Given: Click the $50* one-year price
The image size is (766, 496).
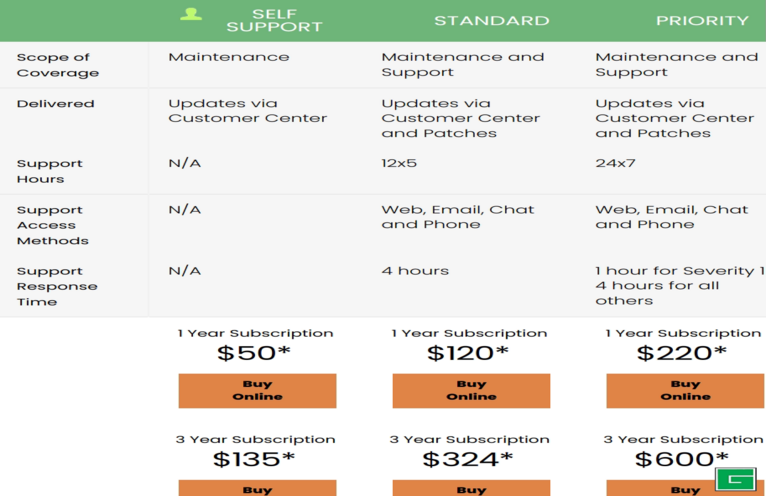Looking at the screenshot, I should point(256,353).
